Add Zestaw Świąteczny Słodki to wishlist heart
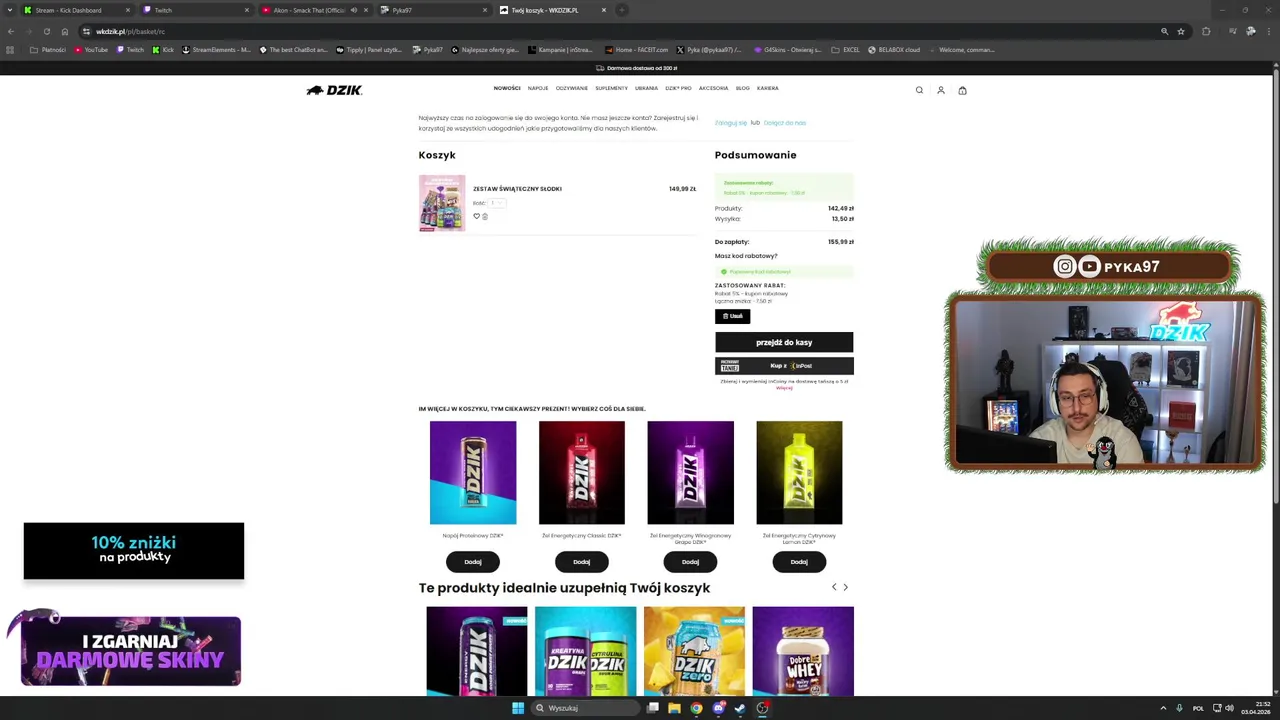Screen dimensions: 1280x720 click(x=476, y=216)
